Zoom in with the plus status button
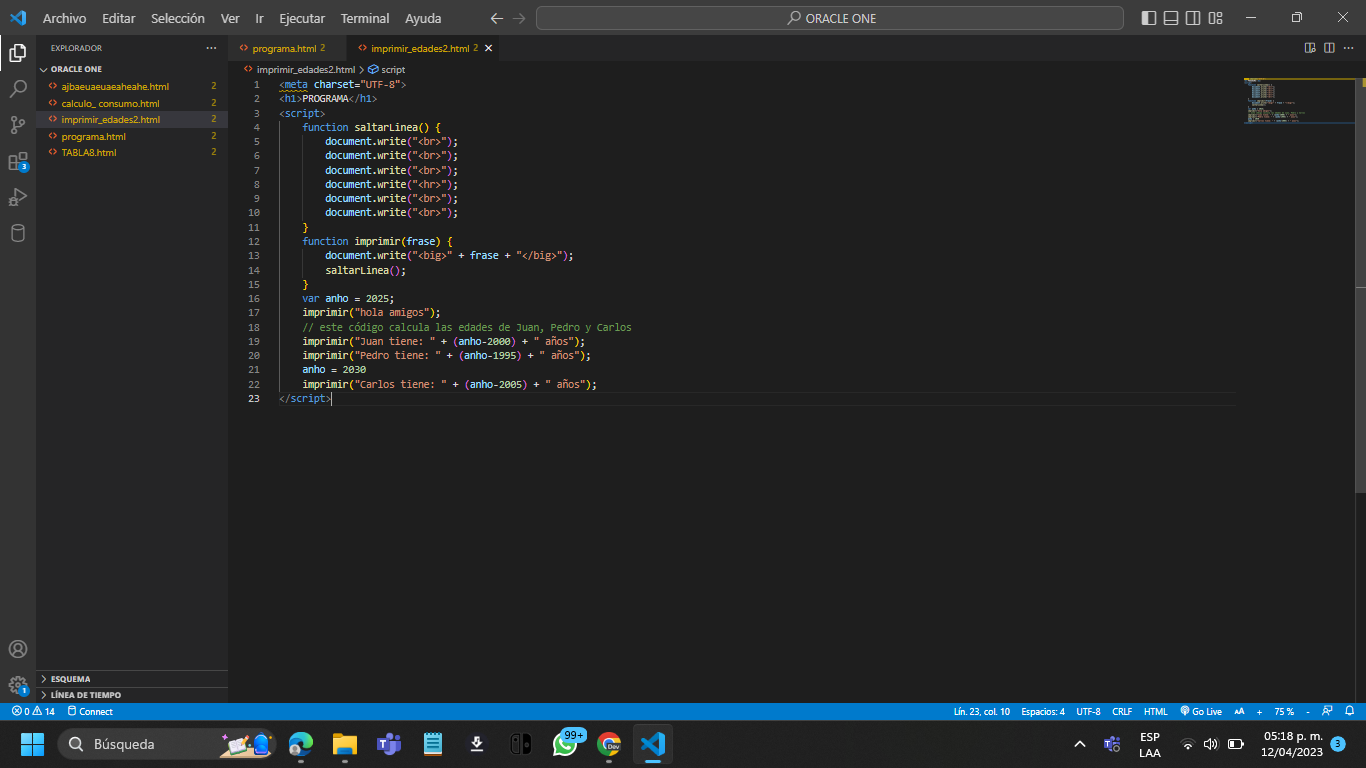This screenshot has height=768, width=1366. click(1259, 712)
